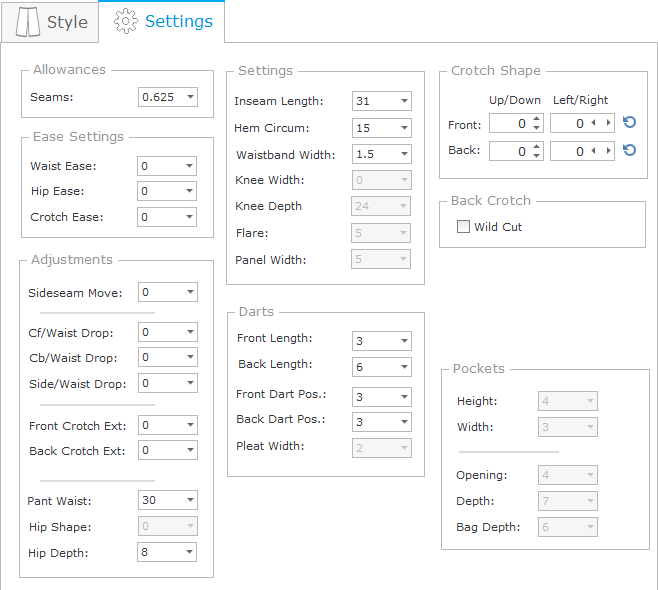
Task: Click the gear icon on Settings tab
Action: [x=125, y=22]
